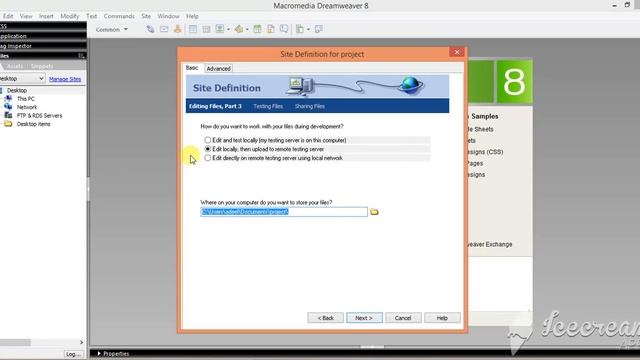This screenshot has width=640, height=360.
Task: Click the Hyperlink icon in Insert bar
Action: tap(150, 29)
